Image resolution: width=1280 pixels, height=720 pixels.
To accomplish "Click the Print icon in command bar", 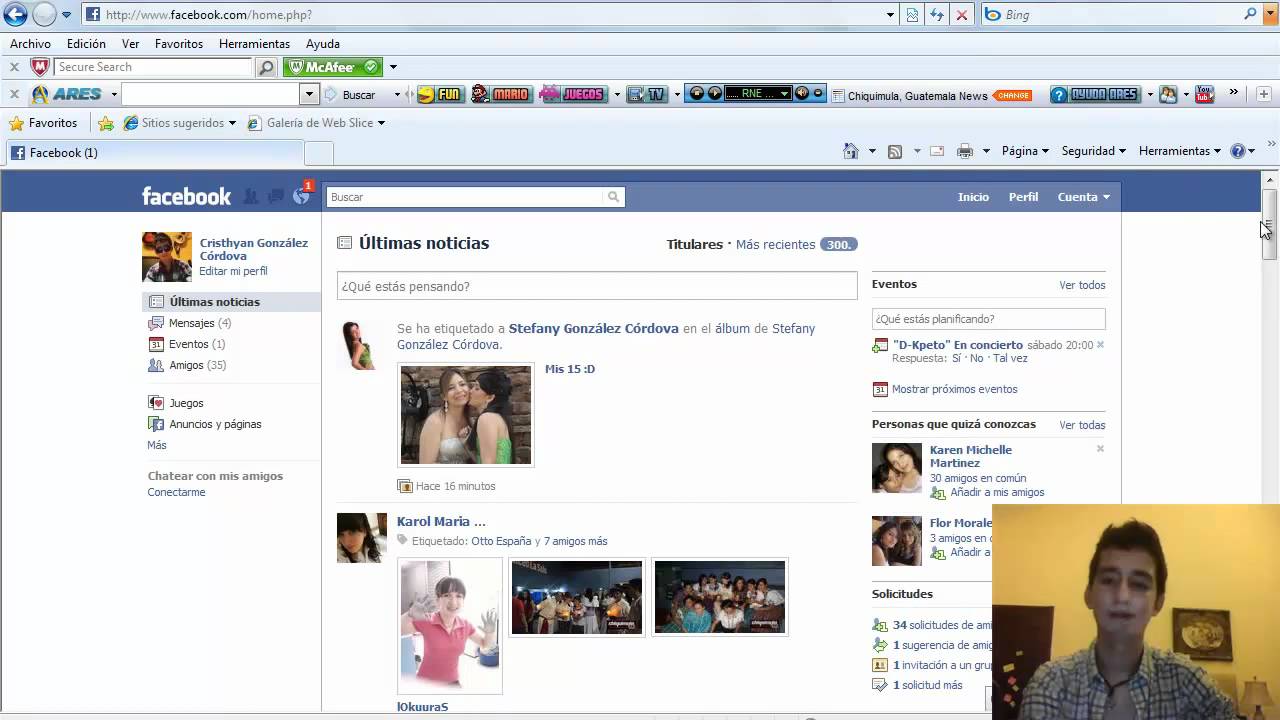I will pyautogui.click(x=965, y=151).
